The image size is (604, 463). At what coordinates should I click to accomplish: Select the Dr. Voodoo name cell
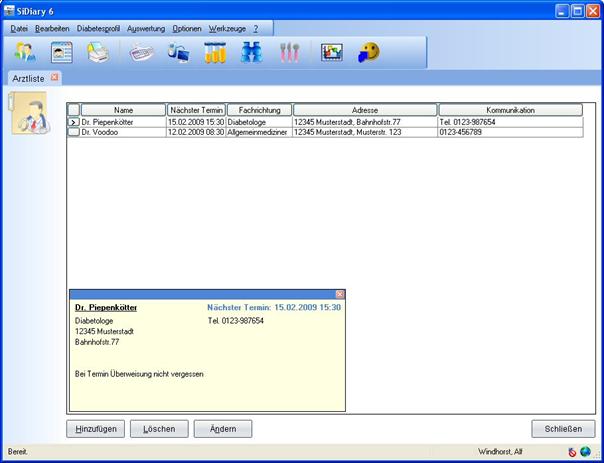point(123,132)
